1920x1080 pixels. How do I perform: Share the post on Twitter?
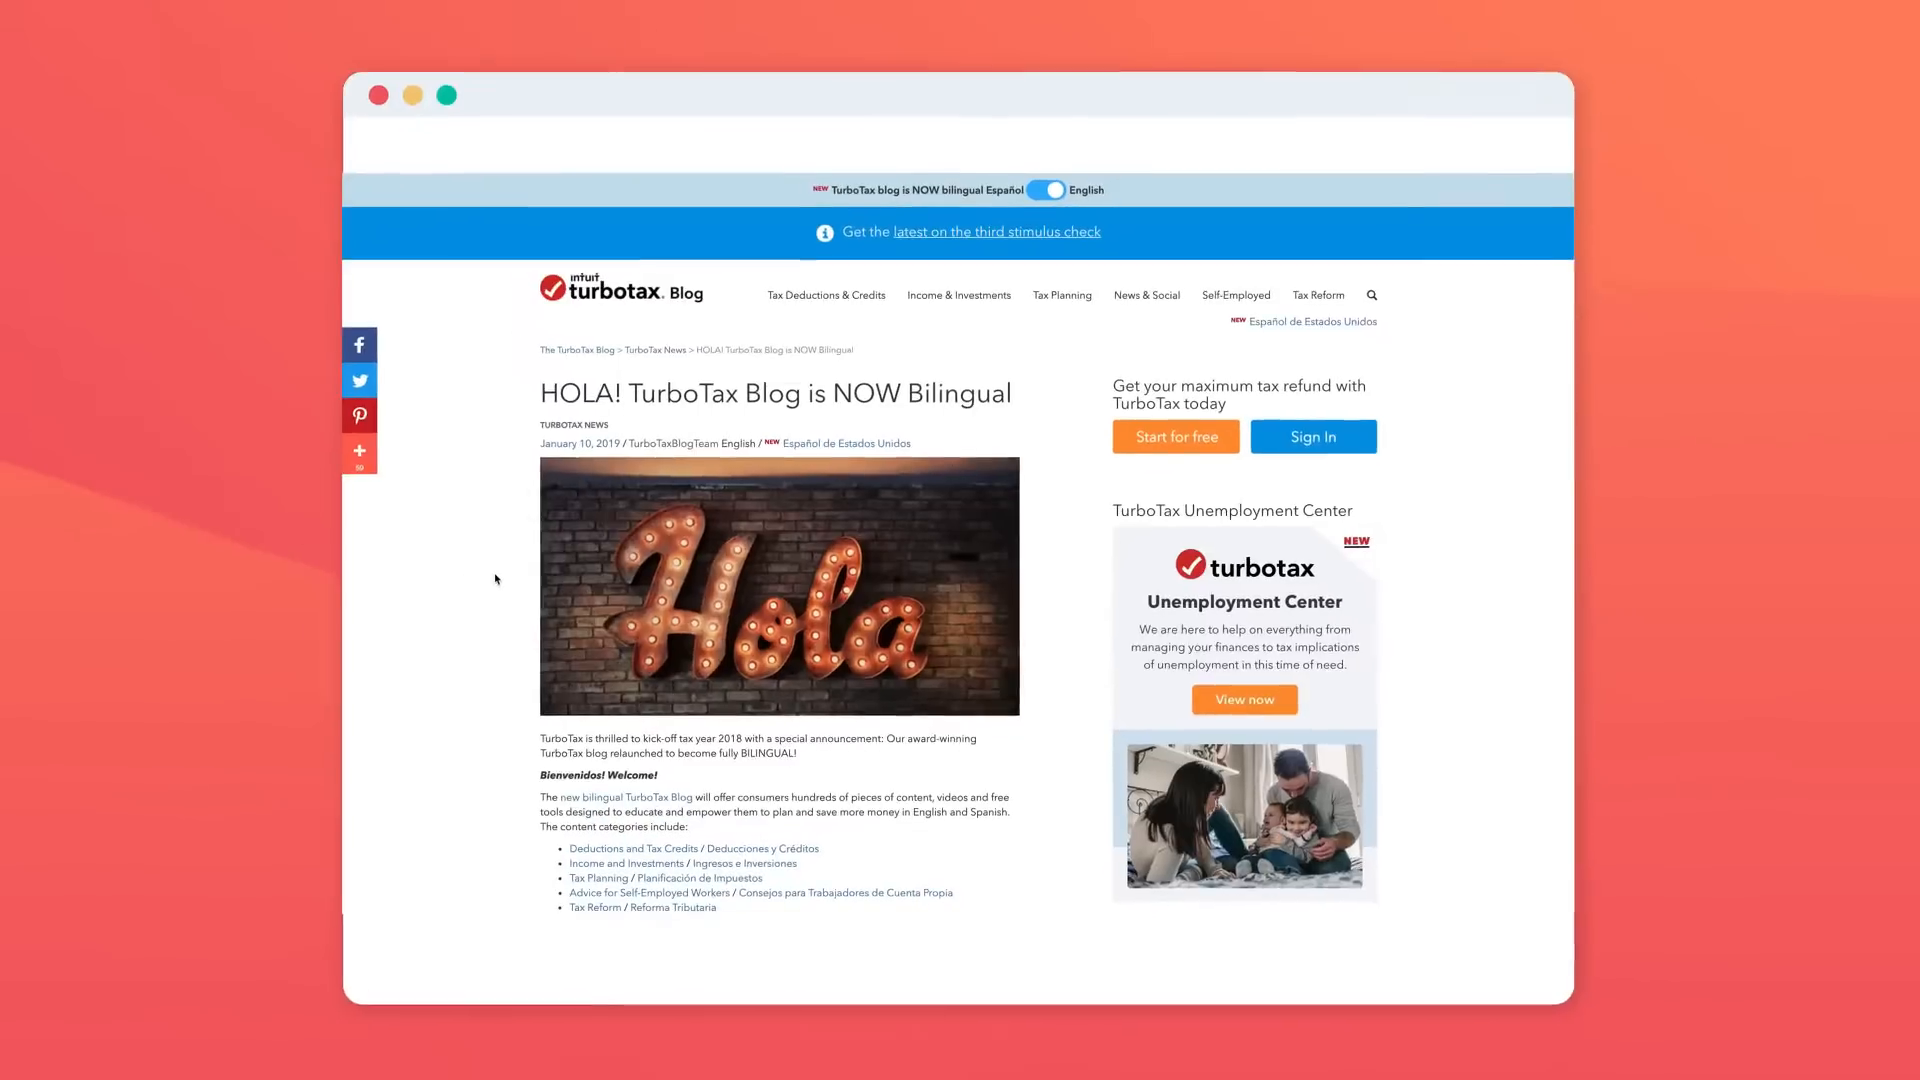click(359, 380)
